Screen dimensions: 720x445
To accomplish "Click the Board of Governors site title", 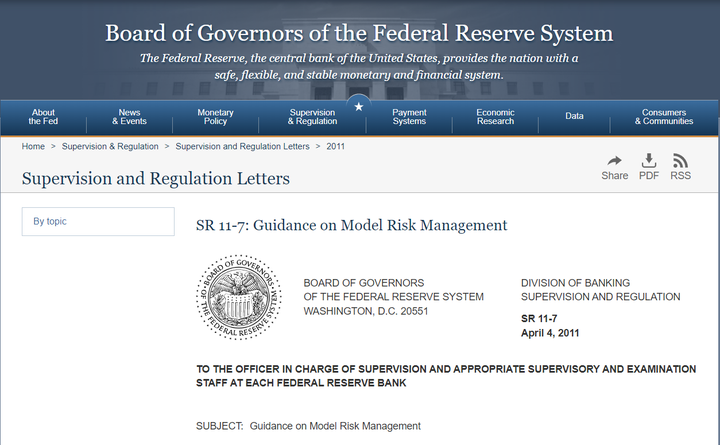I will pos(359,34).
